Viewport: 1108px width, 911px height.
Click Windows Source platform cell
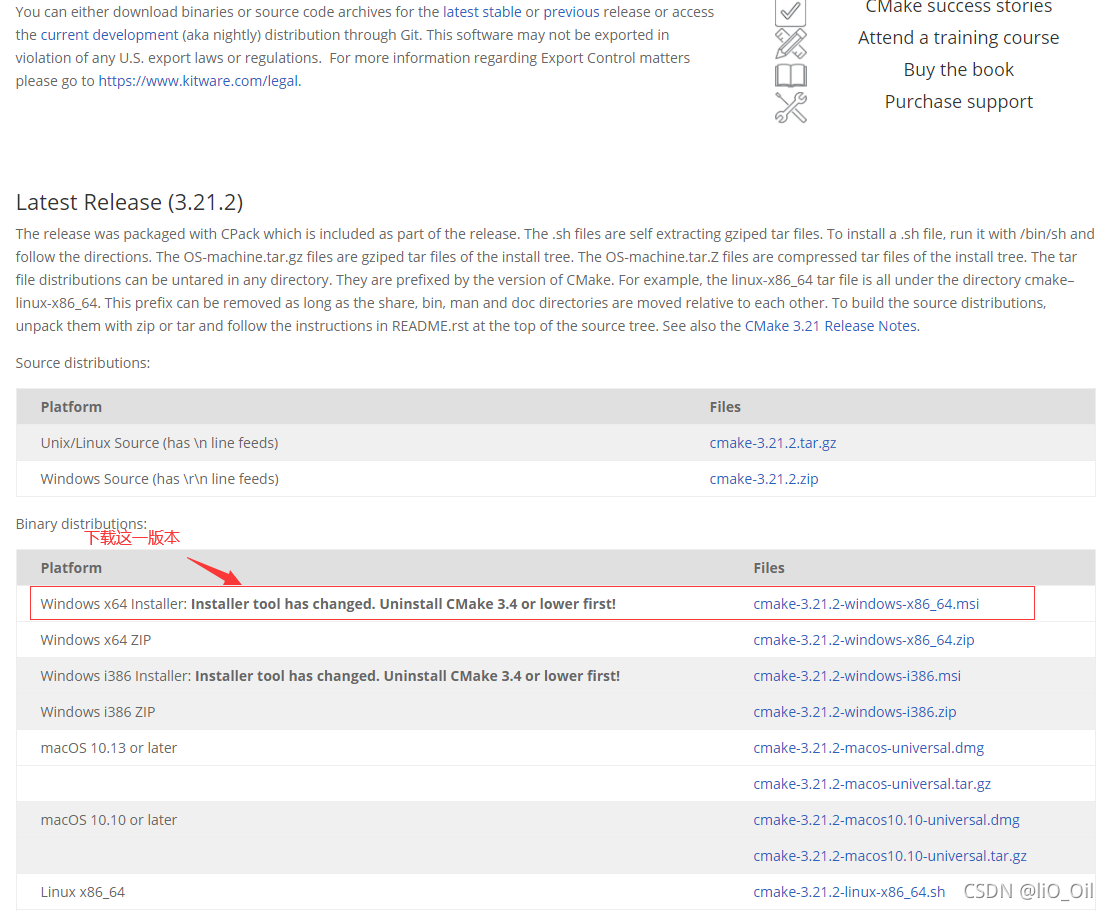159,479
